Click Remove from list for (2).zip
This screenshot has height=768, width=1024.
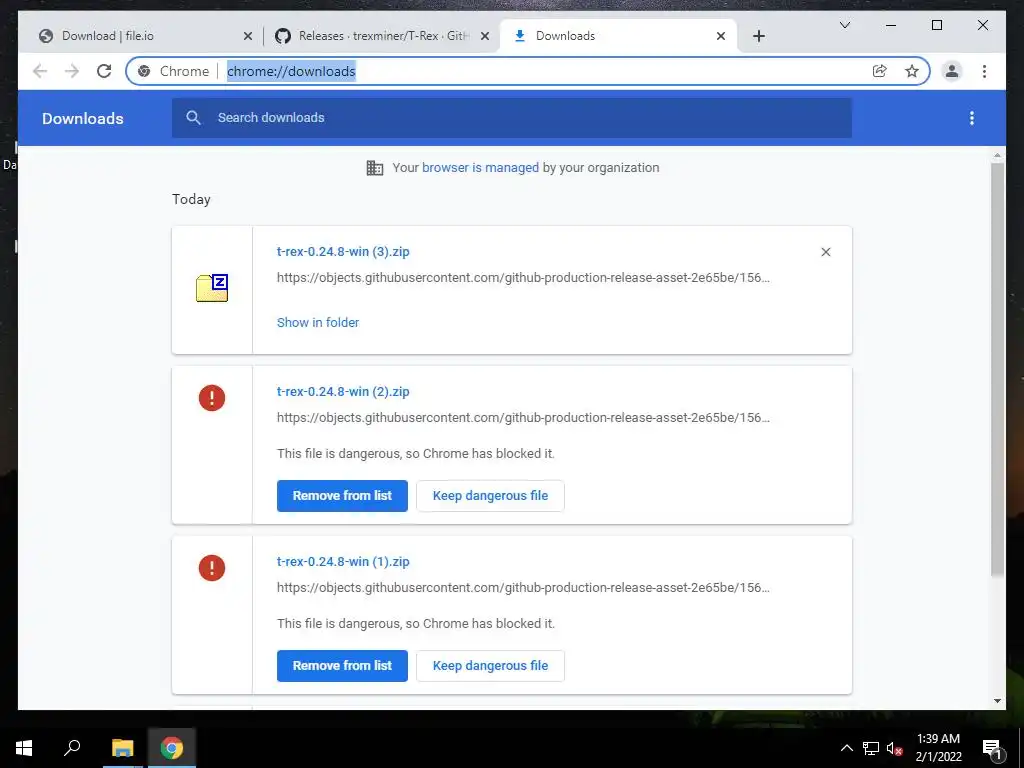coord(342,496)
